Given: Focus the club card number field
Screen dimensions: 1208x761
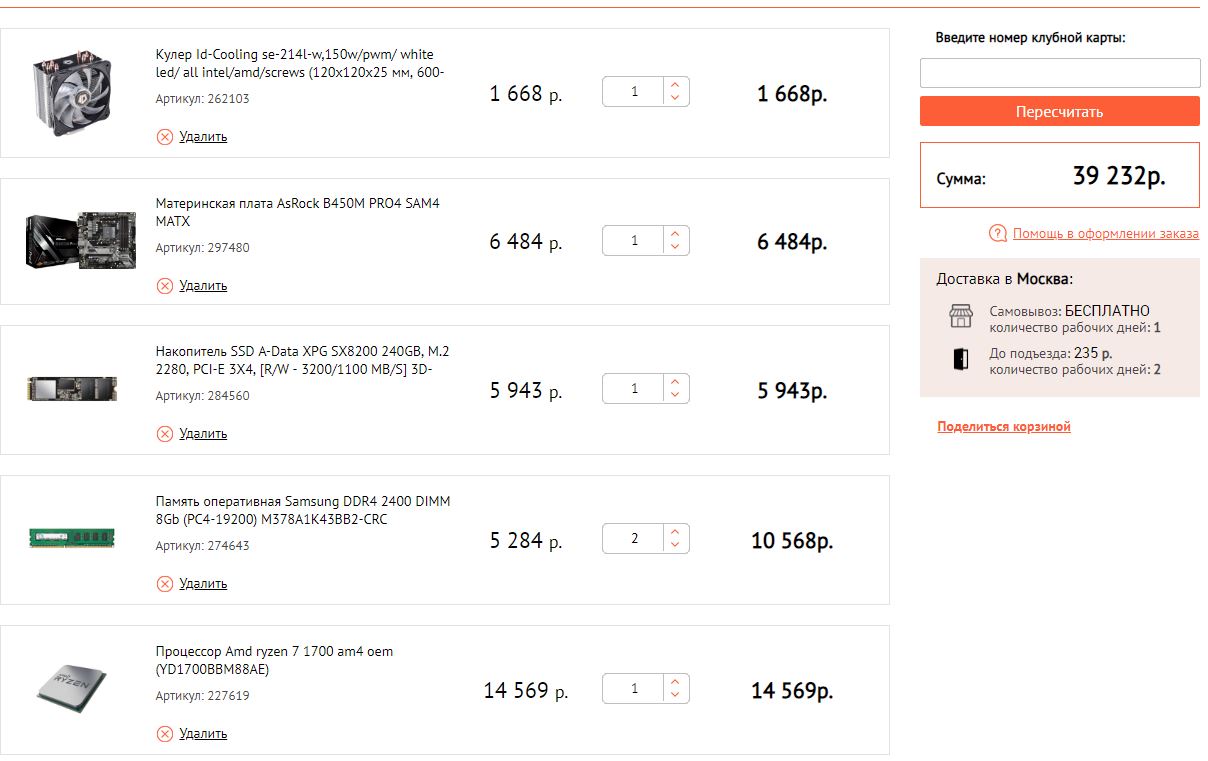Looking at the screenshot, I should [1059, 73].
